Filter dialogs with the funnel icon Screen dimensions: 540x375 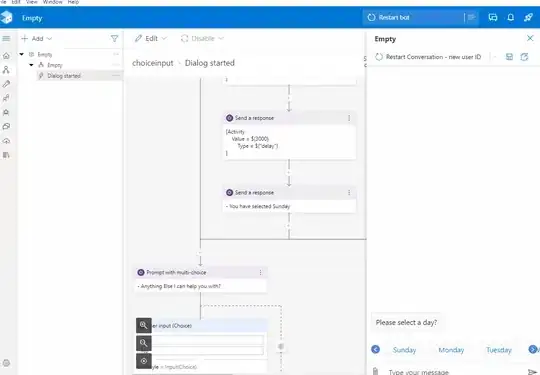click(x=114, y=39)
